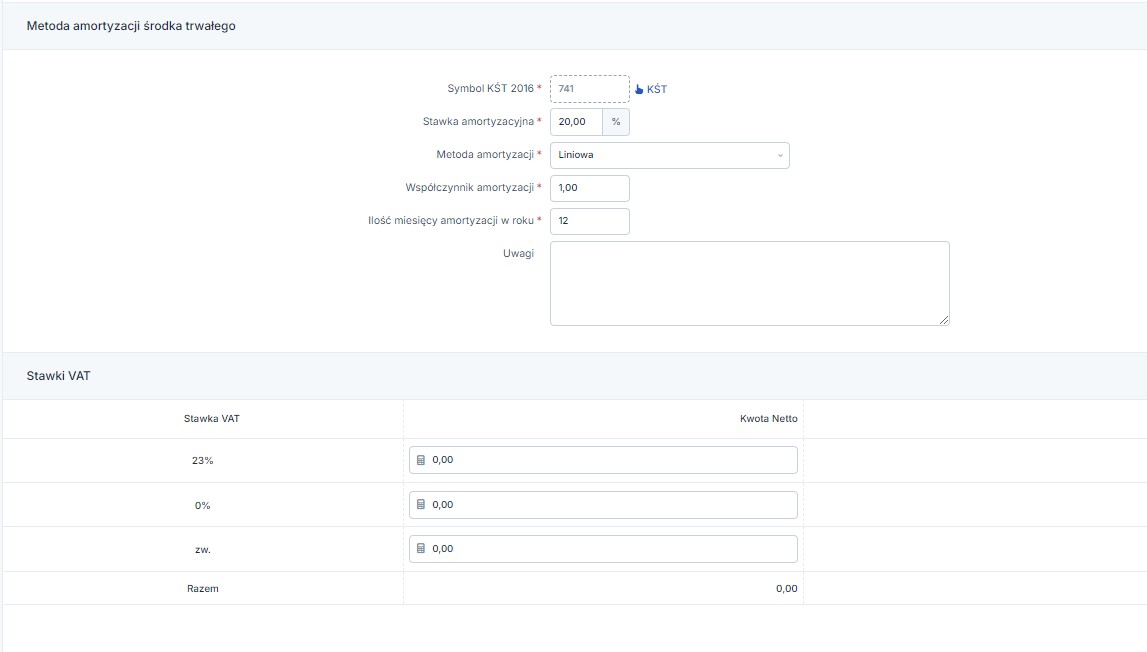
Task: Grab the Uwagi textarea resize handle
Action: 944,320
